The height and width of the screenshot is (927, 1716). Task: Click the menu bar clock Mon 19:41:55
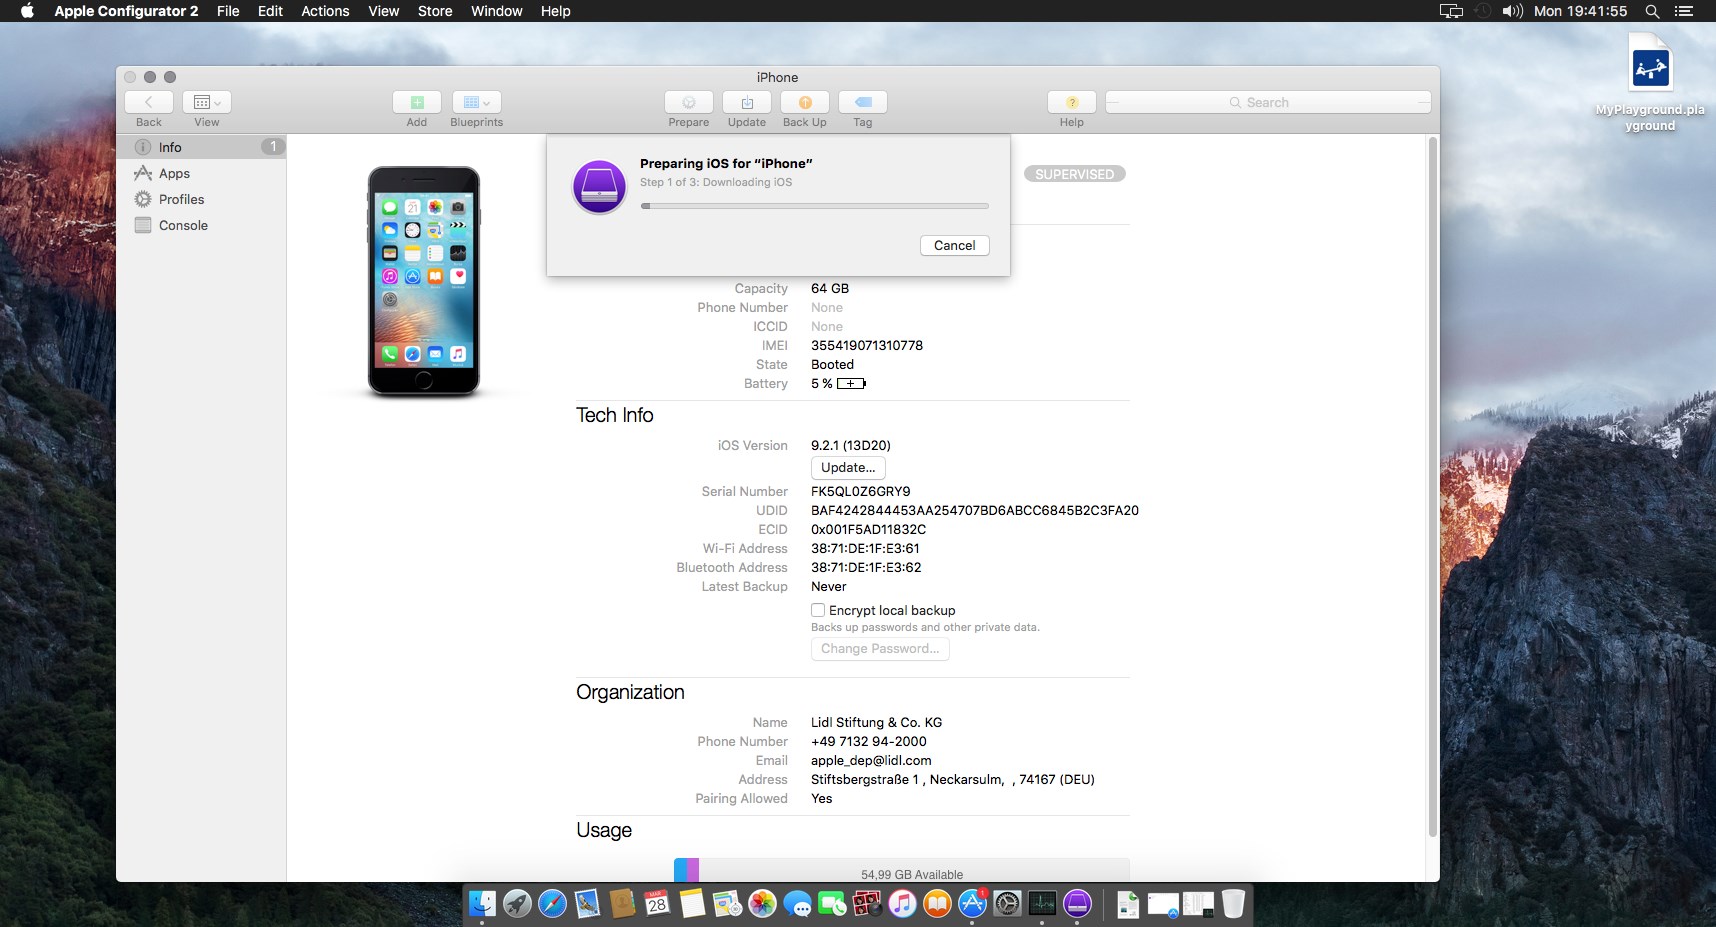[1581, 11]
